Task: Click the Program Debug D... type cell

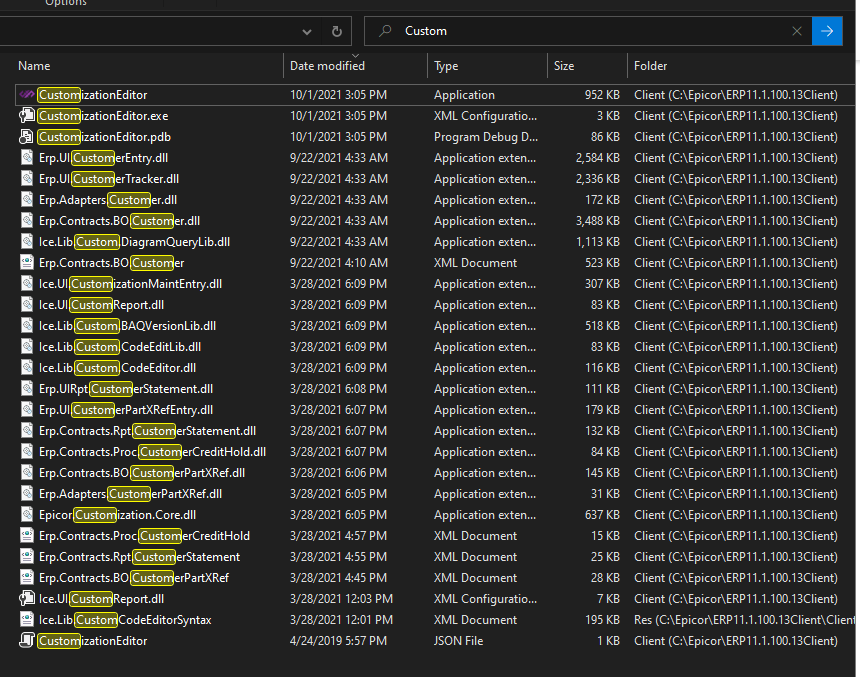Action: pyautogui.click(x=486, y=137)
